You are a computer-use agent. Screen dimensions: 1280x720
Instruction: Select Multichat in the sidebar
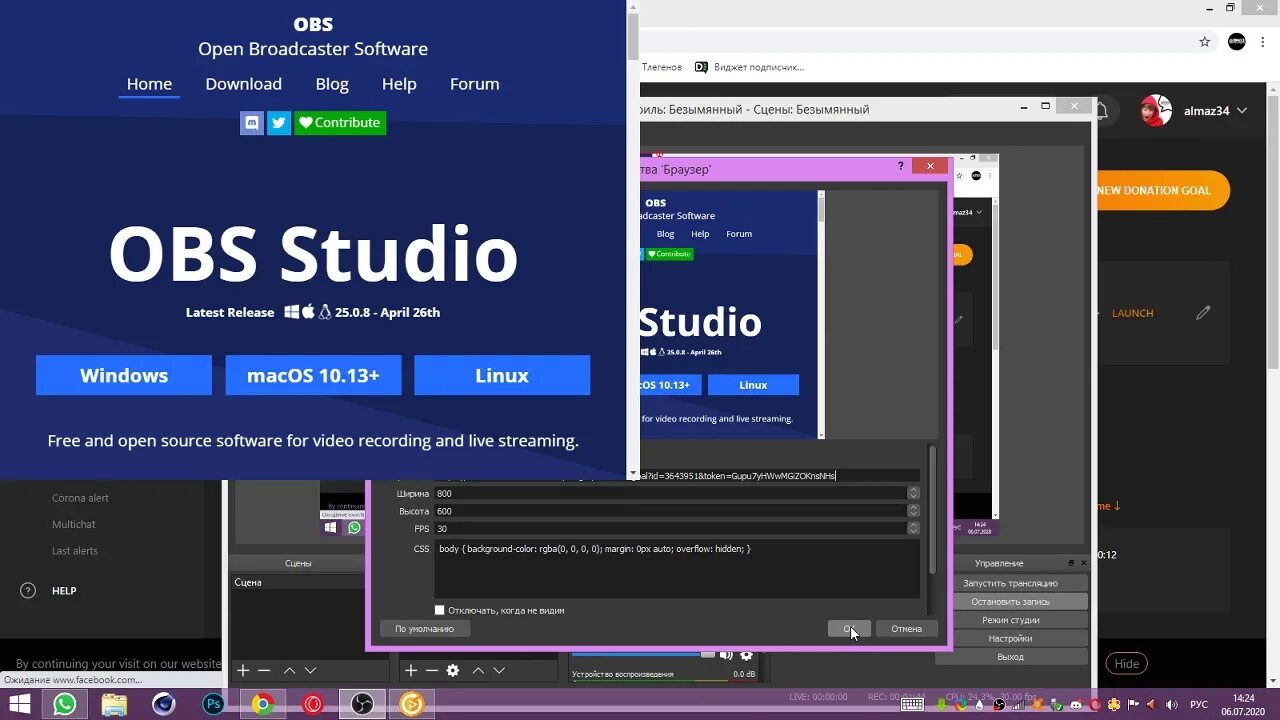74,524
